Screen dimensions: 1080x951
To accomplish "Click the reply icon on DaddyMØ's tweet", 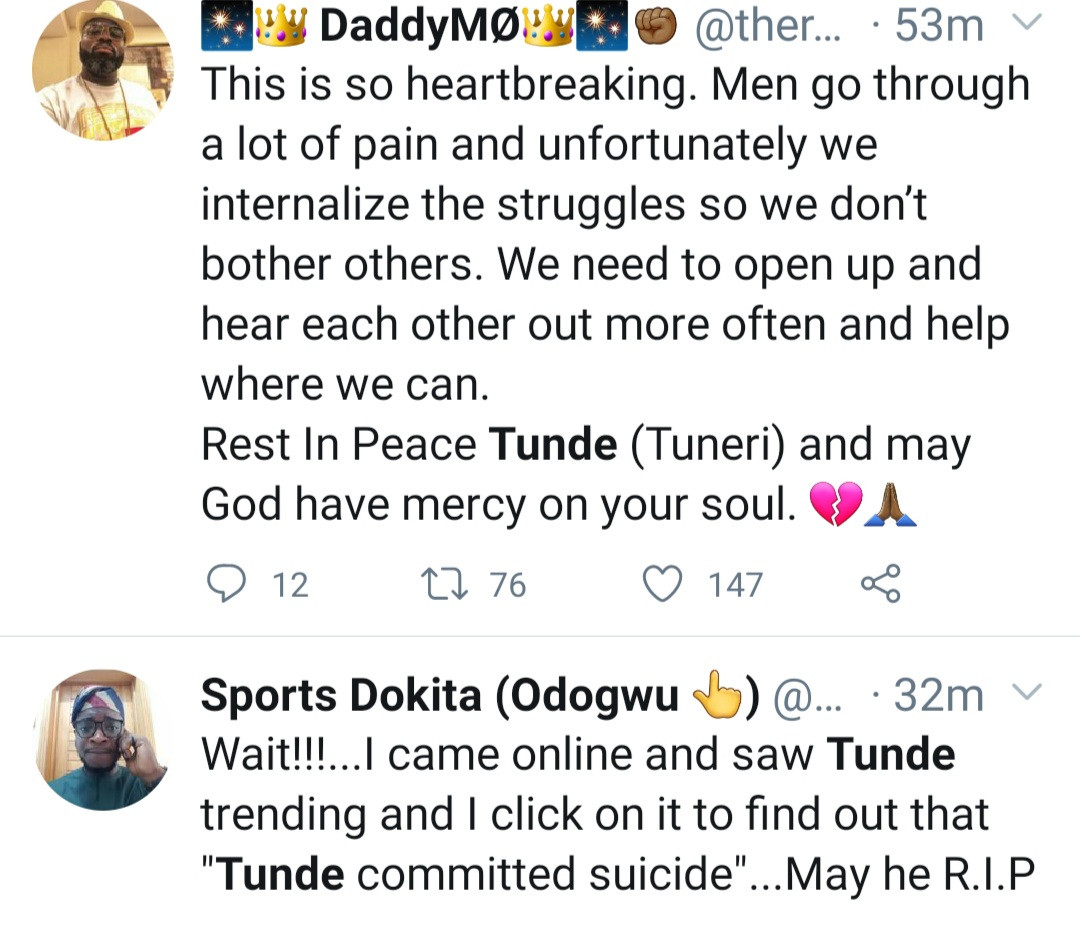I will [x=225, y=583].
